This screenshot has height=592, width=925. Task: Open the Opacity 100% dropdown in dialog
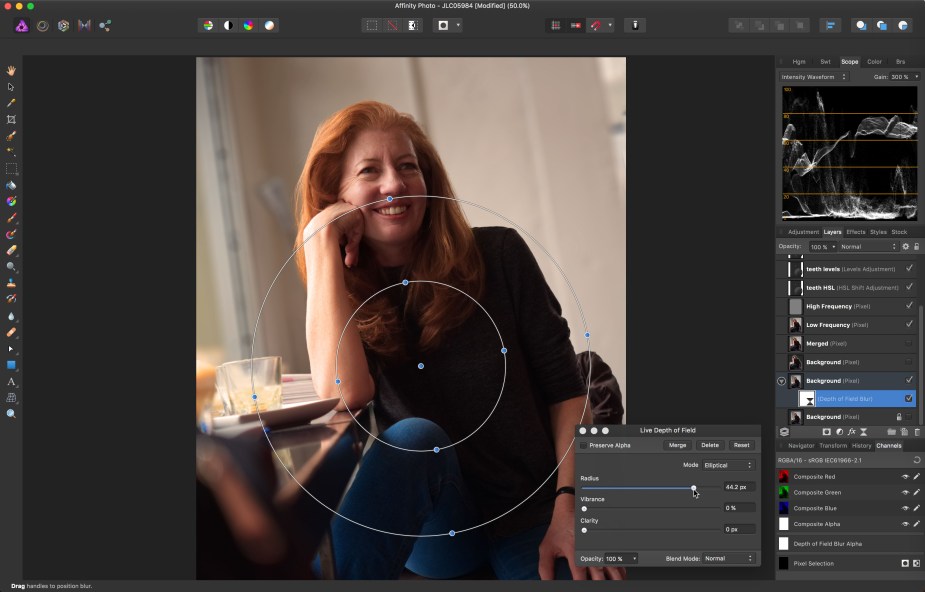point(621,558)
